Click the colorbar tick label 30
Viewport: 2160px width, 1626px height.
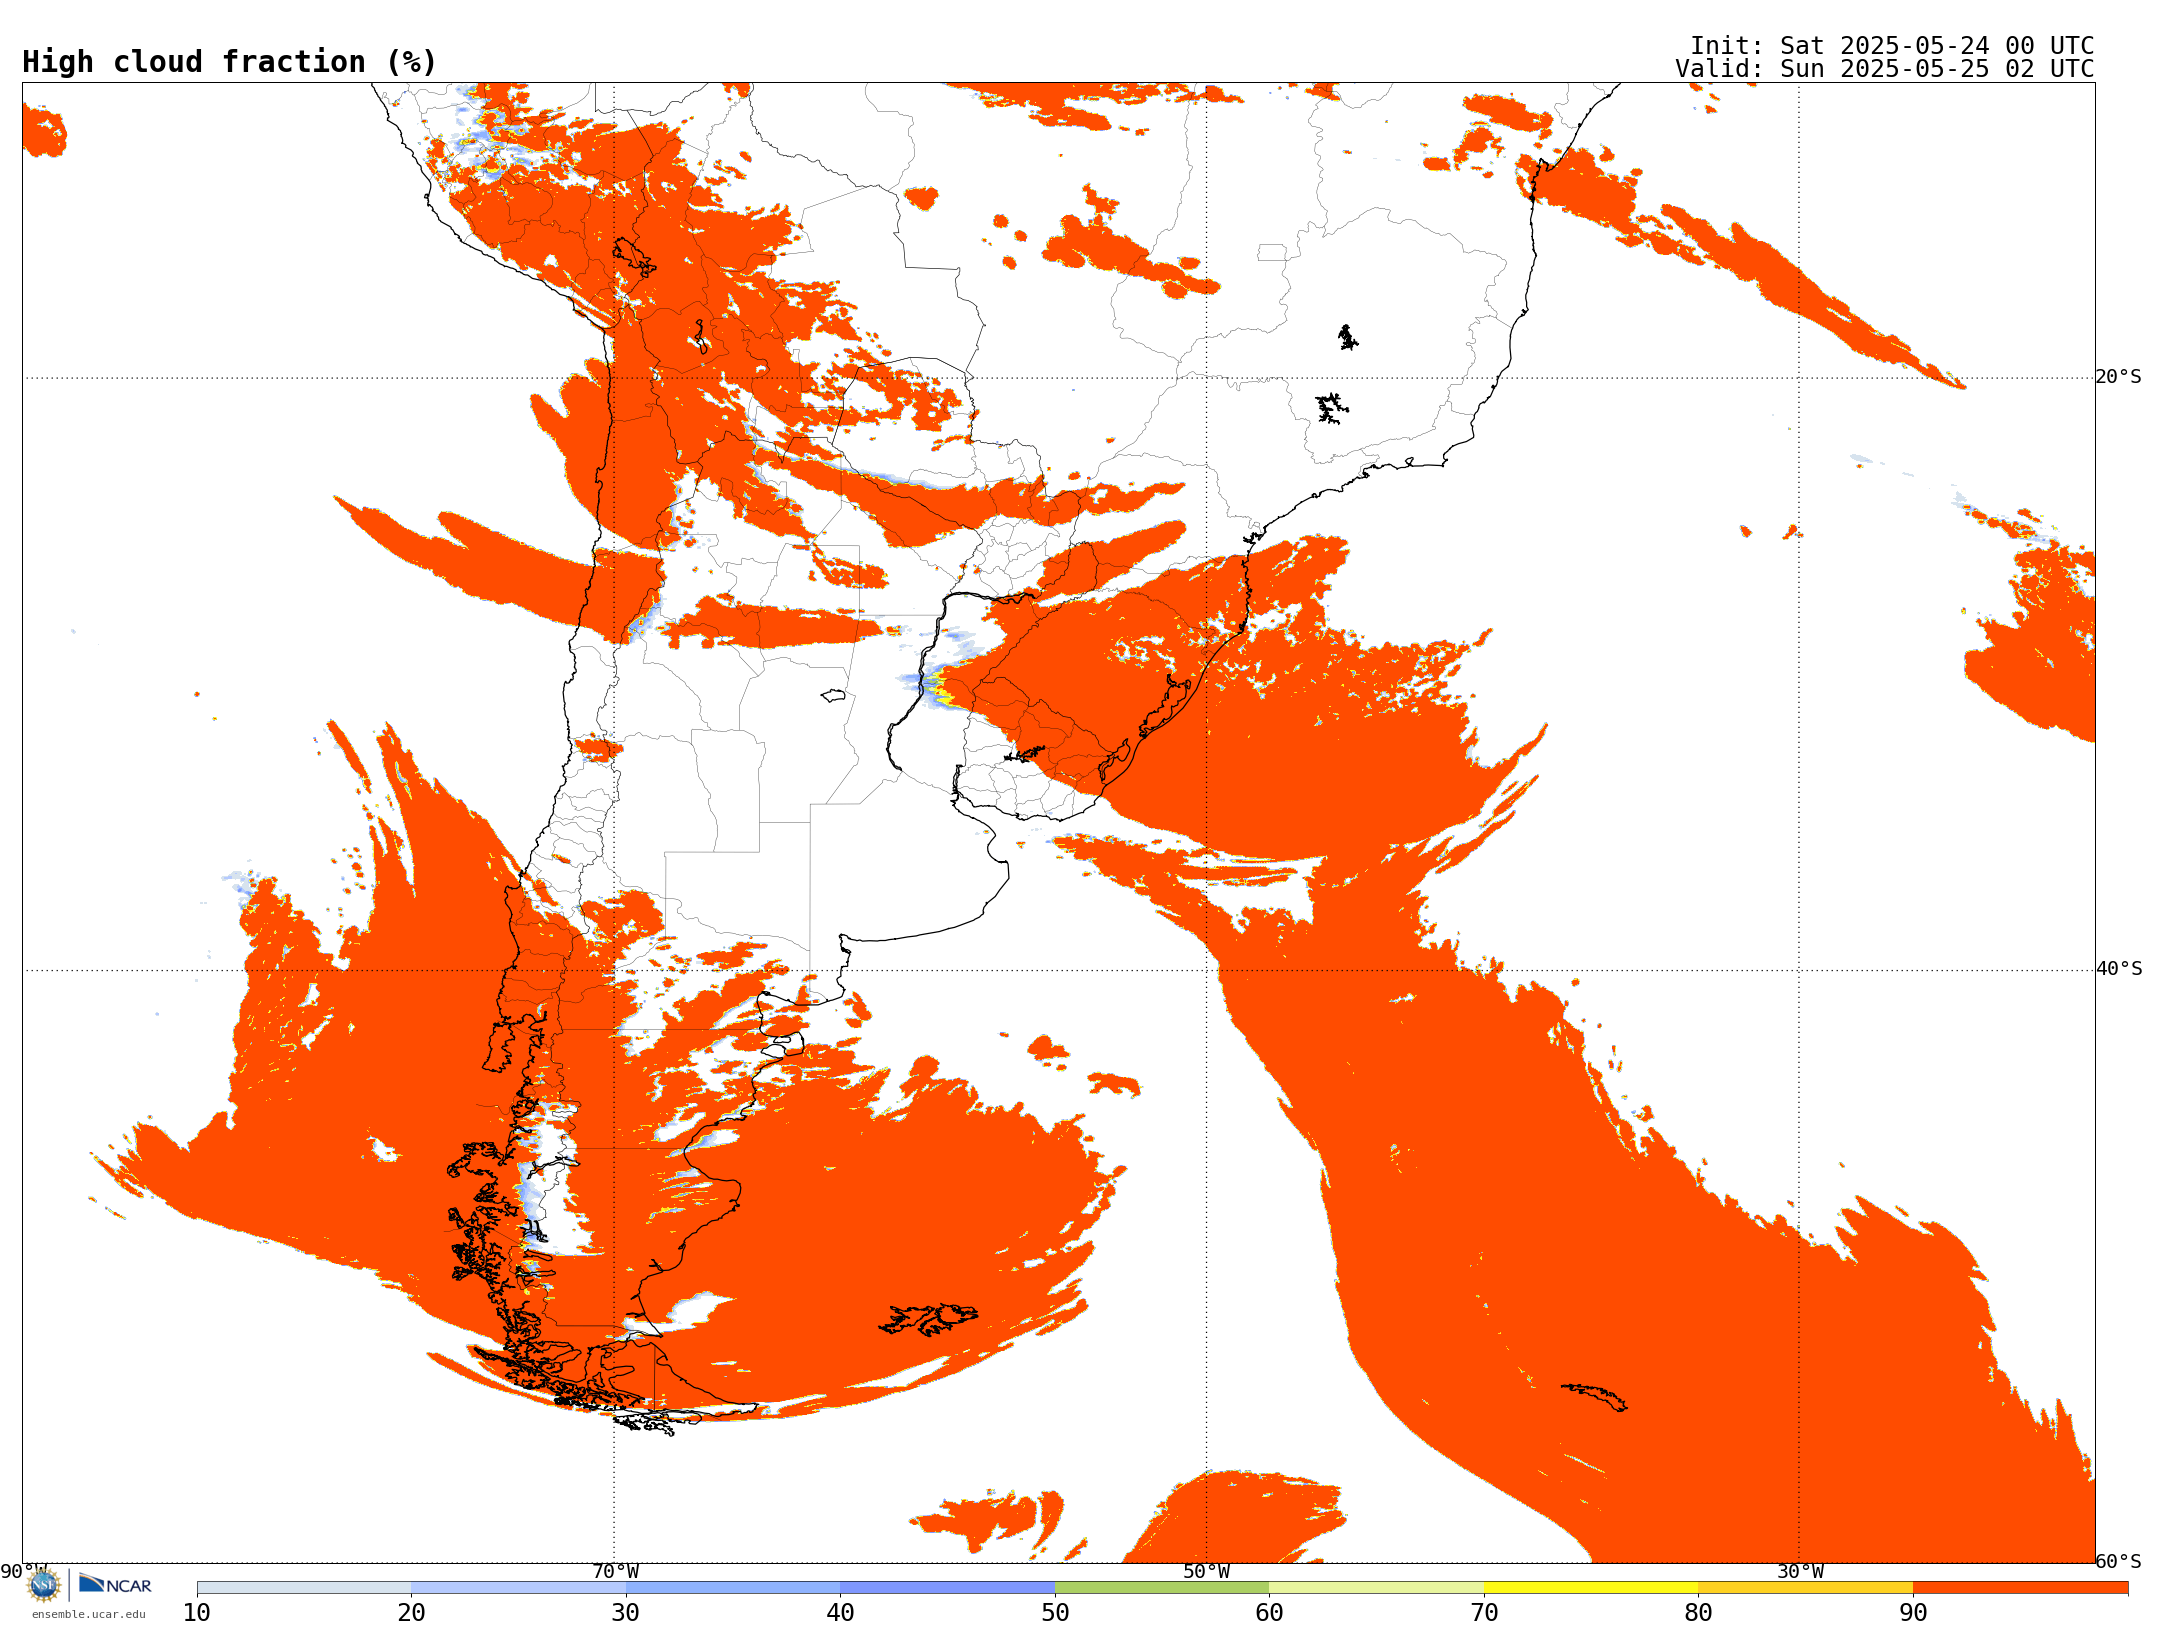tap(626, 1612)
